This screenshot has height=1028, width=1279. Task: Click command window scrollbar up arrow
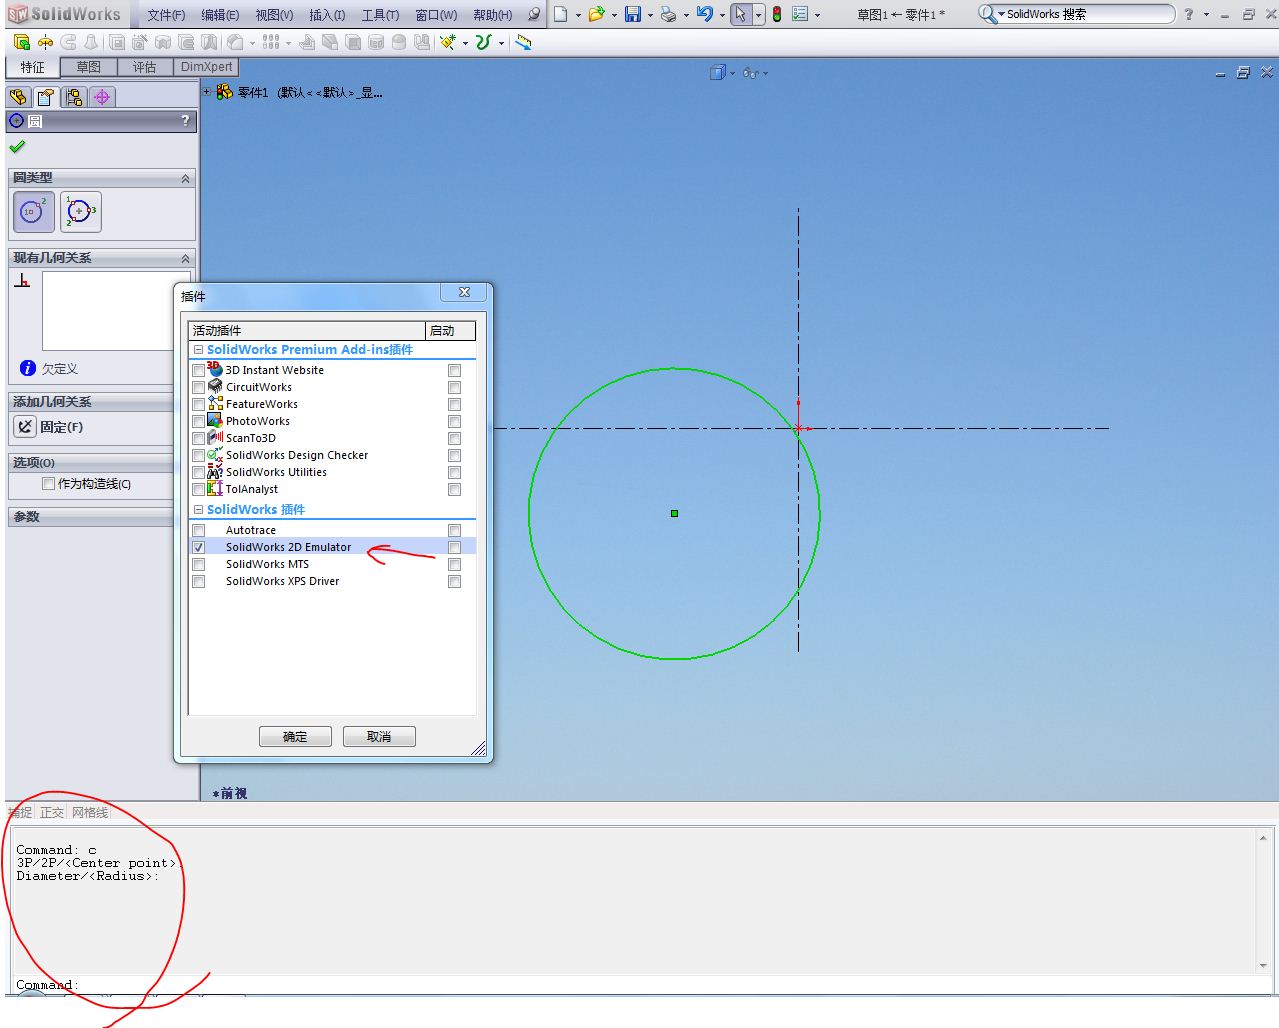pyautogui.click(x=1263, y=838)
